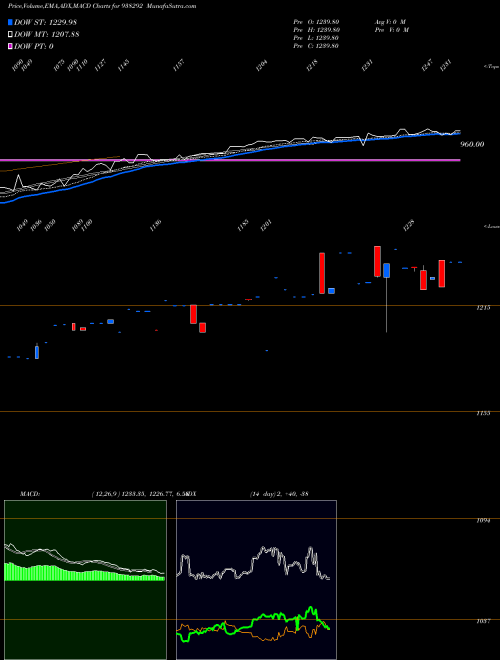Screen dimensions: 500x660
Task: Click the 960.00 price label
Action: [x=472, y=144]
